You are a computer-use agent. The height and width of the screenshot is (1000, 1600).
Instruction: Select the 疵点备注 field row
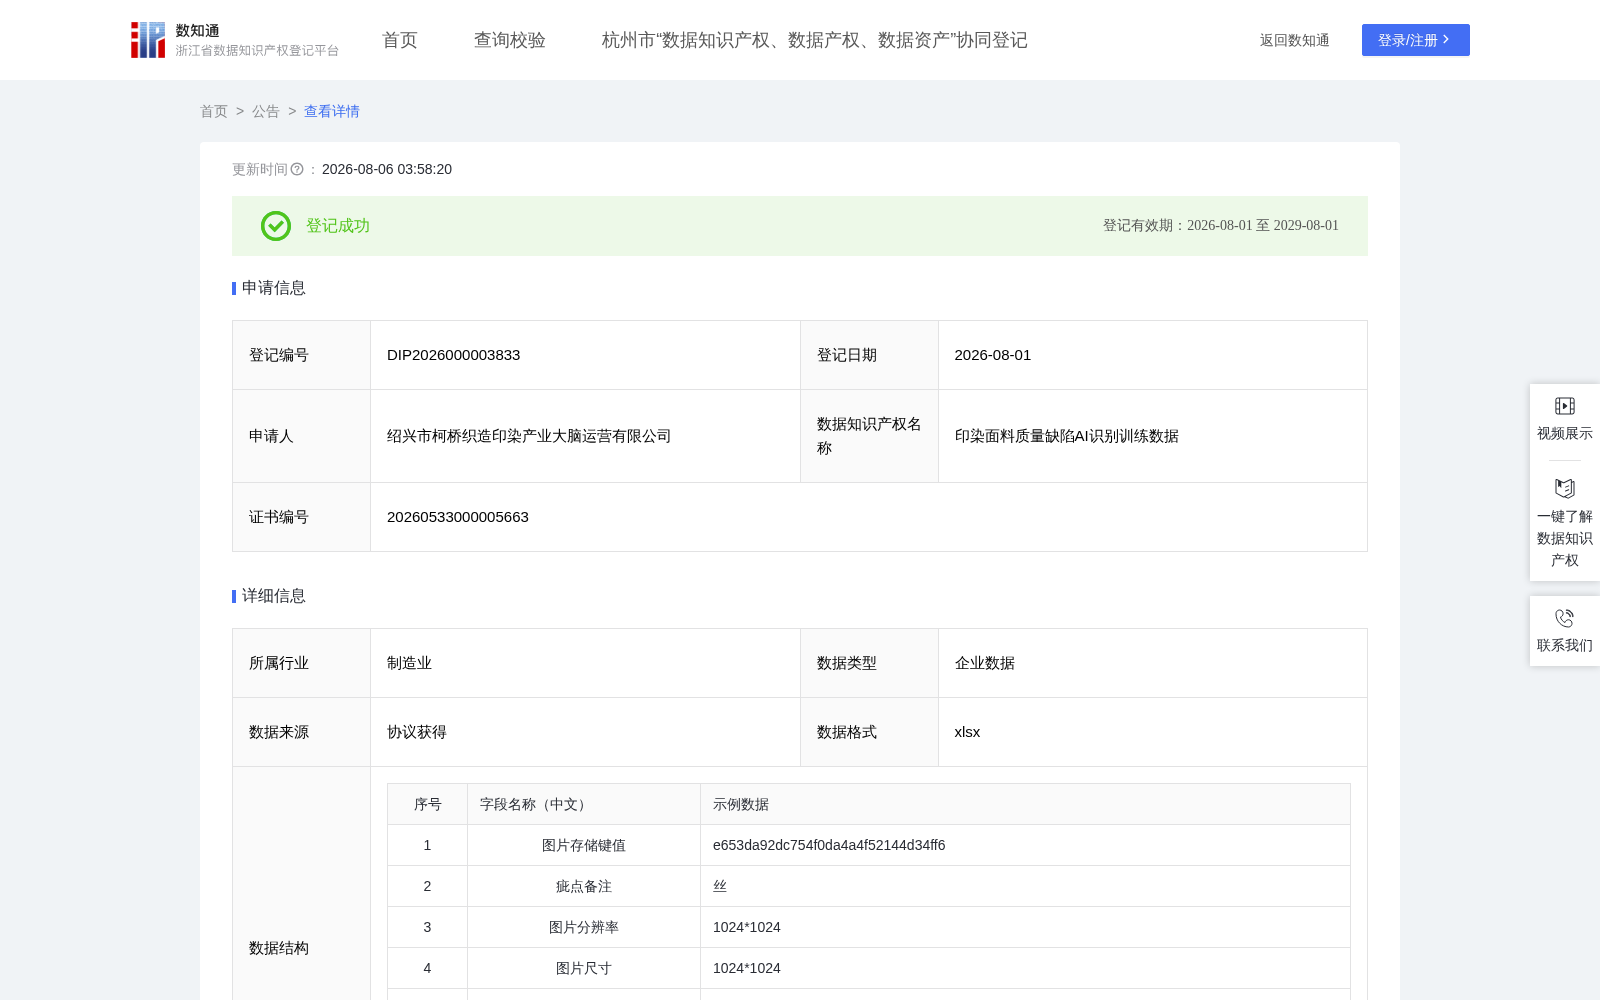click(869, 886)
